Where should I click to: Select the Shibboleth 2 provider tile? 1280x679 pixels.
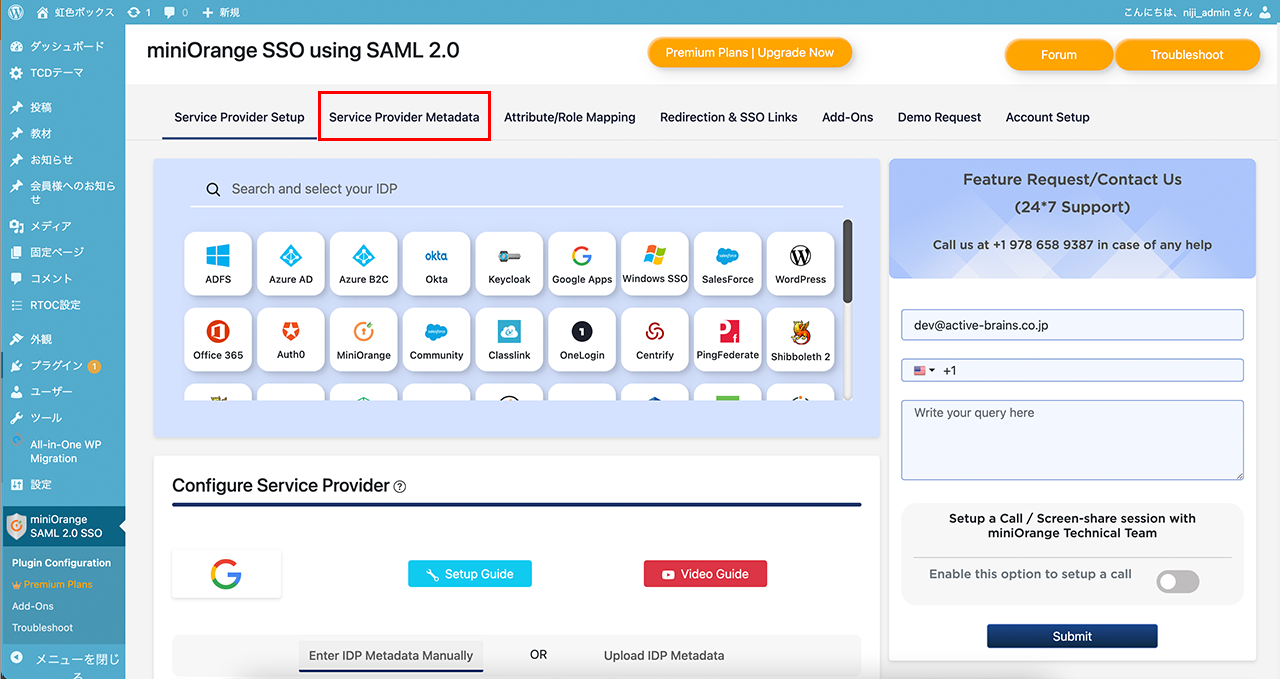(x=801, y=340)
